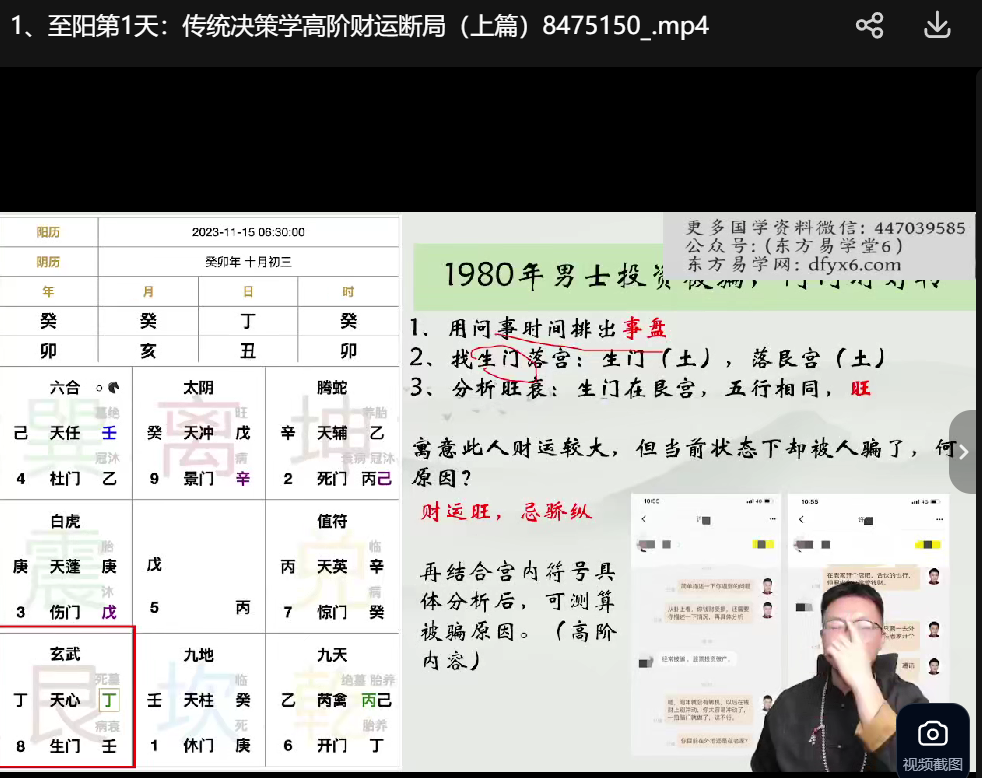Select the 腾蛇 死门 palace cell

tap(333, 433)
